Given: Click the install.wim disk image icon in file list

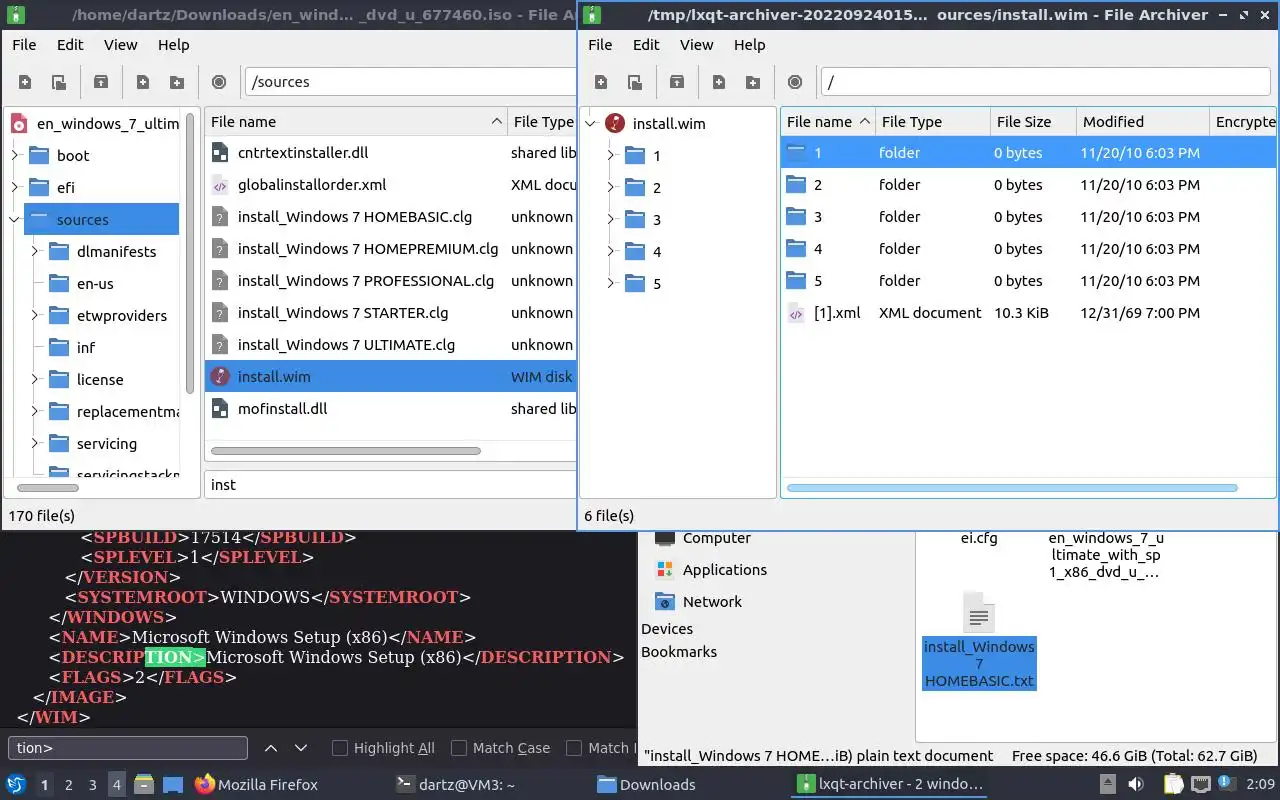Looking at the screenshot, I should [221, 377].
